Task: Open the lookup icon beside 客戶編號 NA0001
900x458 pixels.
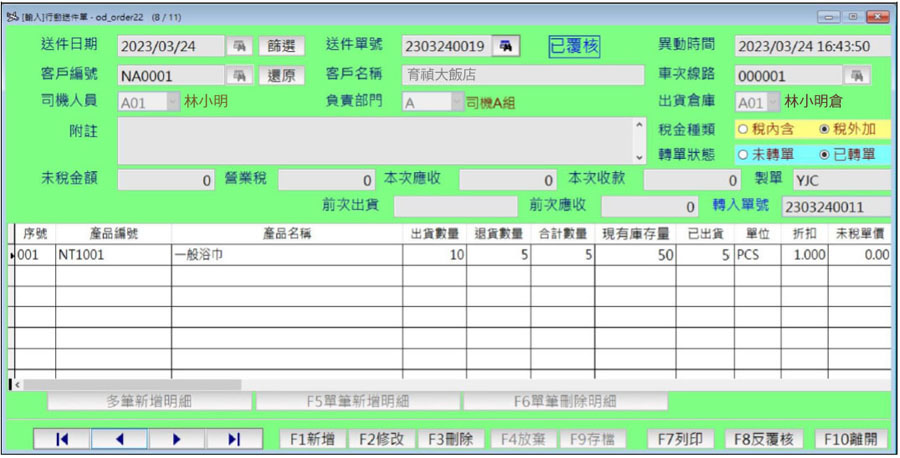Action: coord(239,75)
